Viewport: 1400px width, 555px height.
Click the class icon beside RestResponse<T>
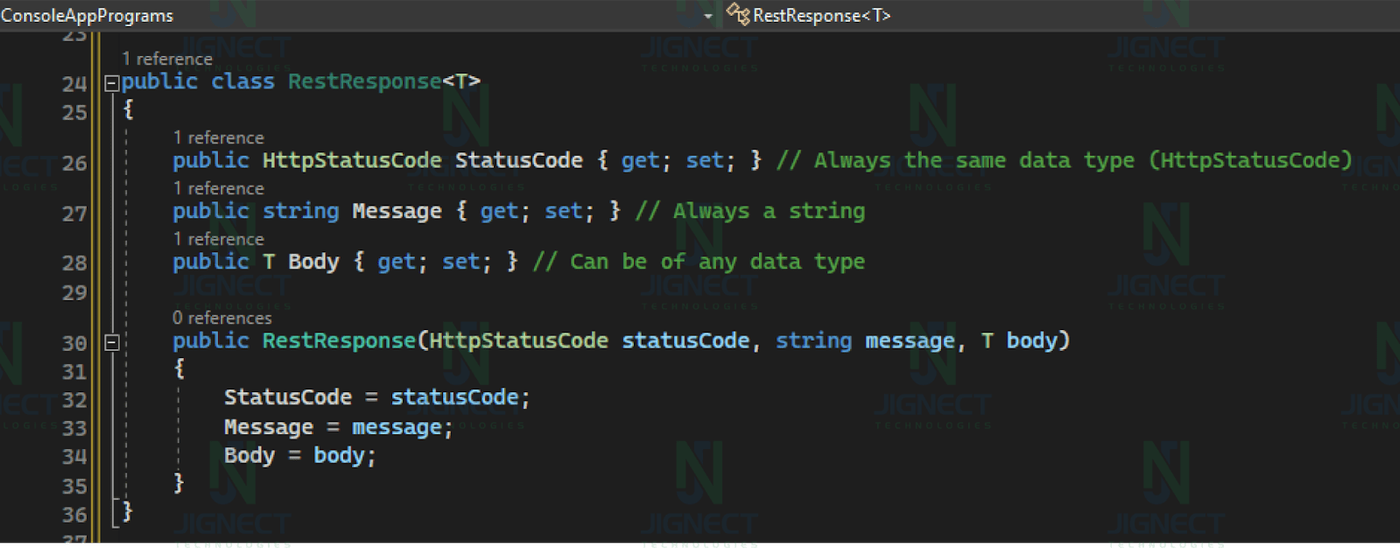738,15
